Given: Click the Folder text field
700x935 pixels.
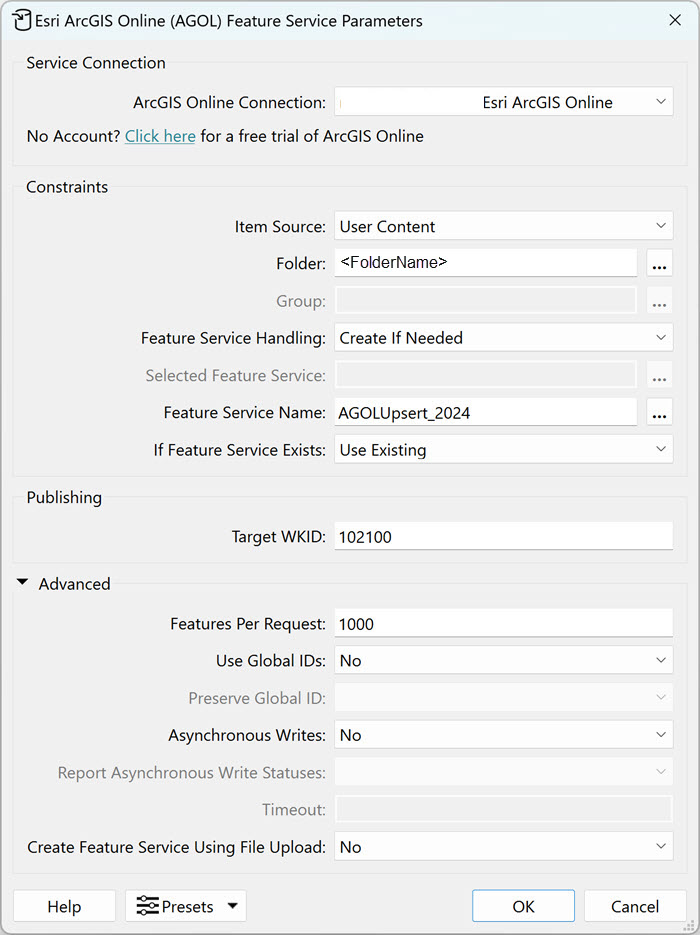Looking at the screenshot, I should click(x=485, y=262).
